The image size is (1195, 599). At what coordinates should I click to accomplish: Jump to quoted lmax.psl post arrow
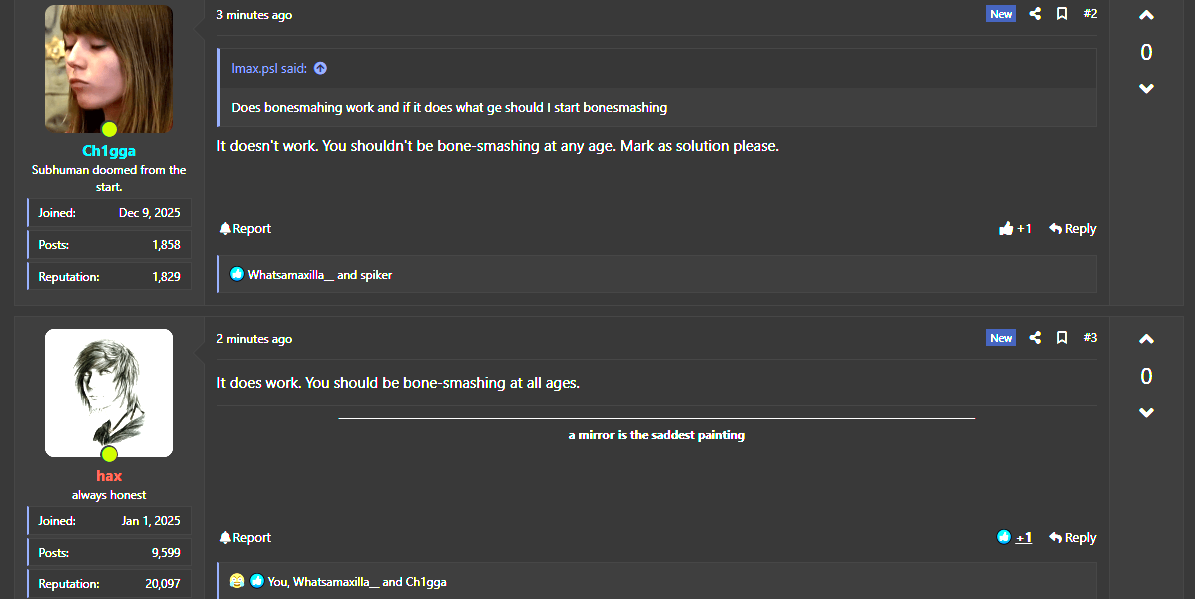tap(320, 69)
